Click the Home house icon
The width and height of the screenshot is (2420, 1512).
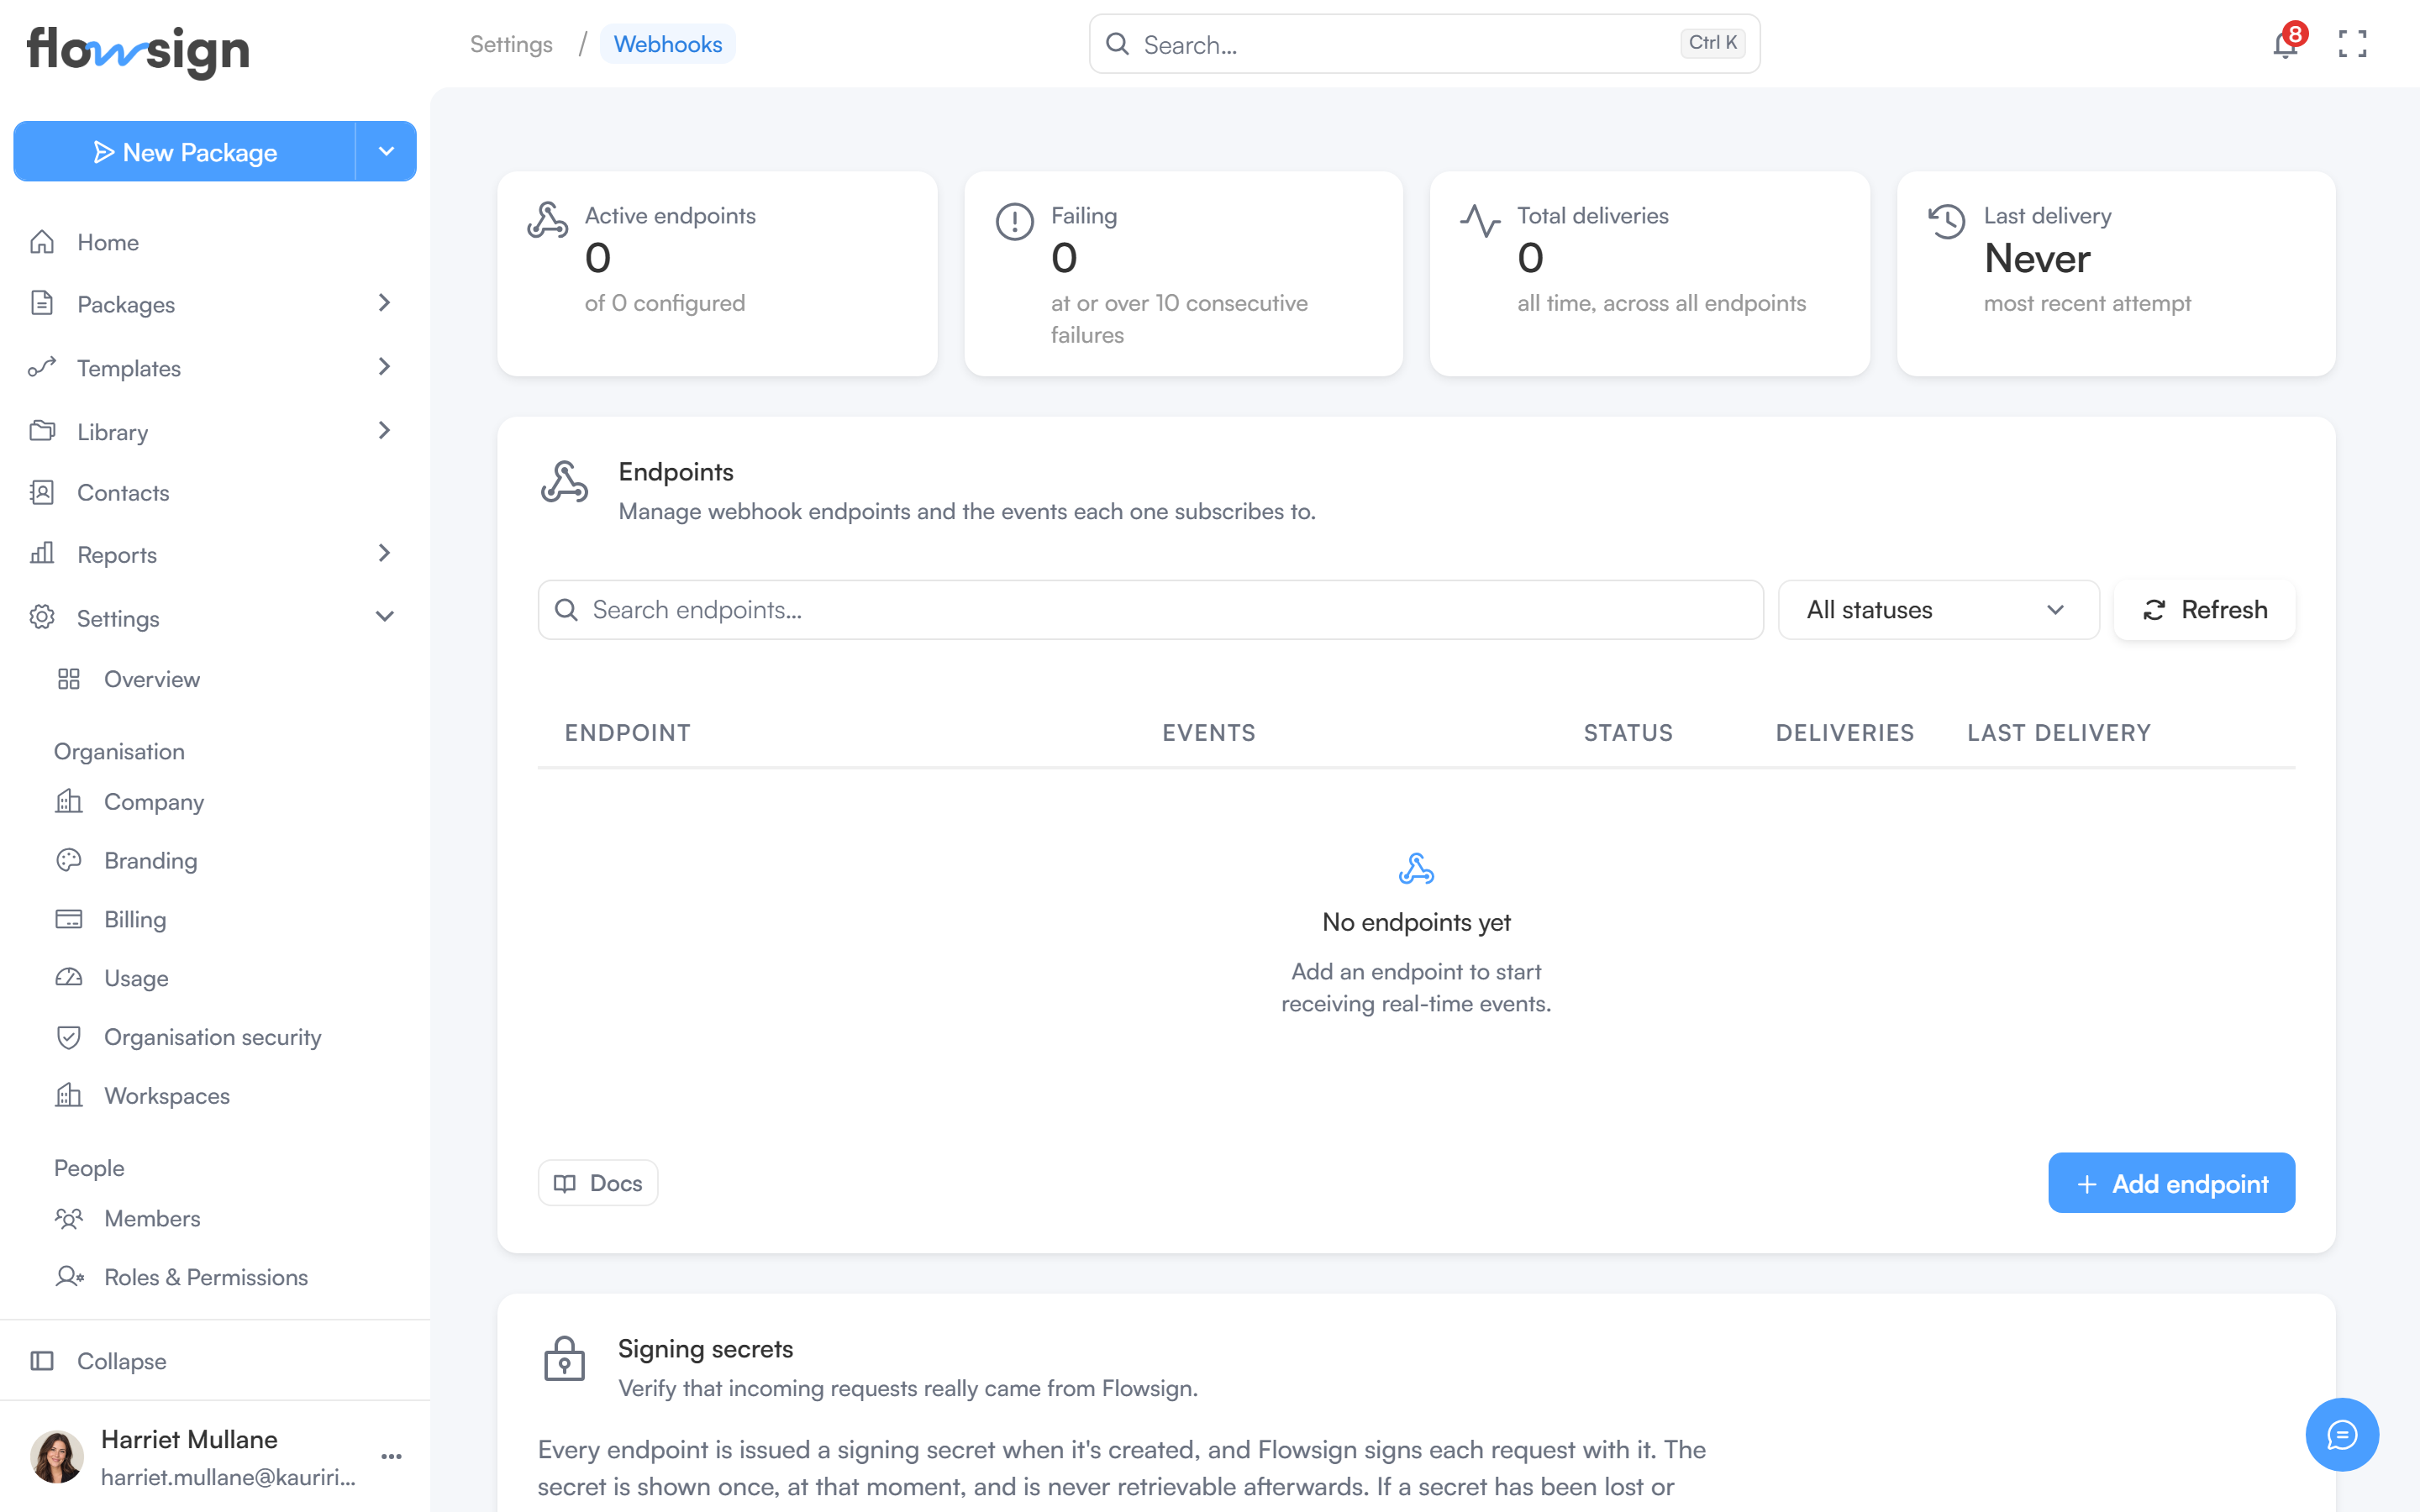[42, 242]
